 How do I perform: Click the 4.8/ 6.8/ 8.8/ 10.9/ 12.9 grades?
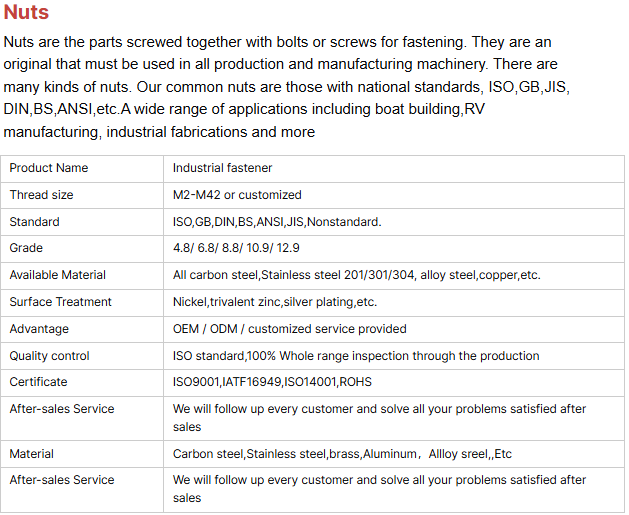click(236, 248)
